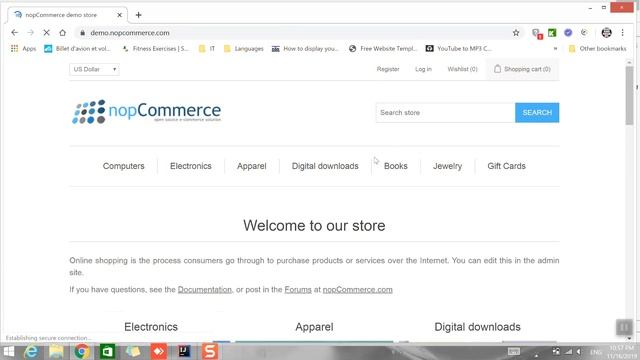Screen dimensions: 640x360
Task: Open the How to display you... bookmark
Action: [x=305, y=49]
